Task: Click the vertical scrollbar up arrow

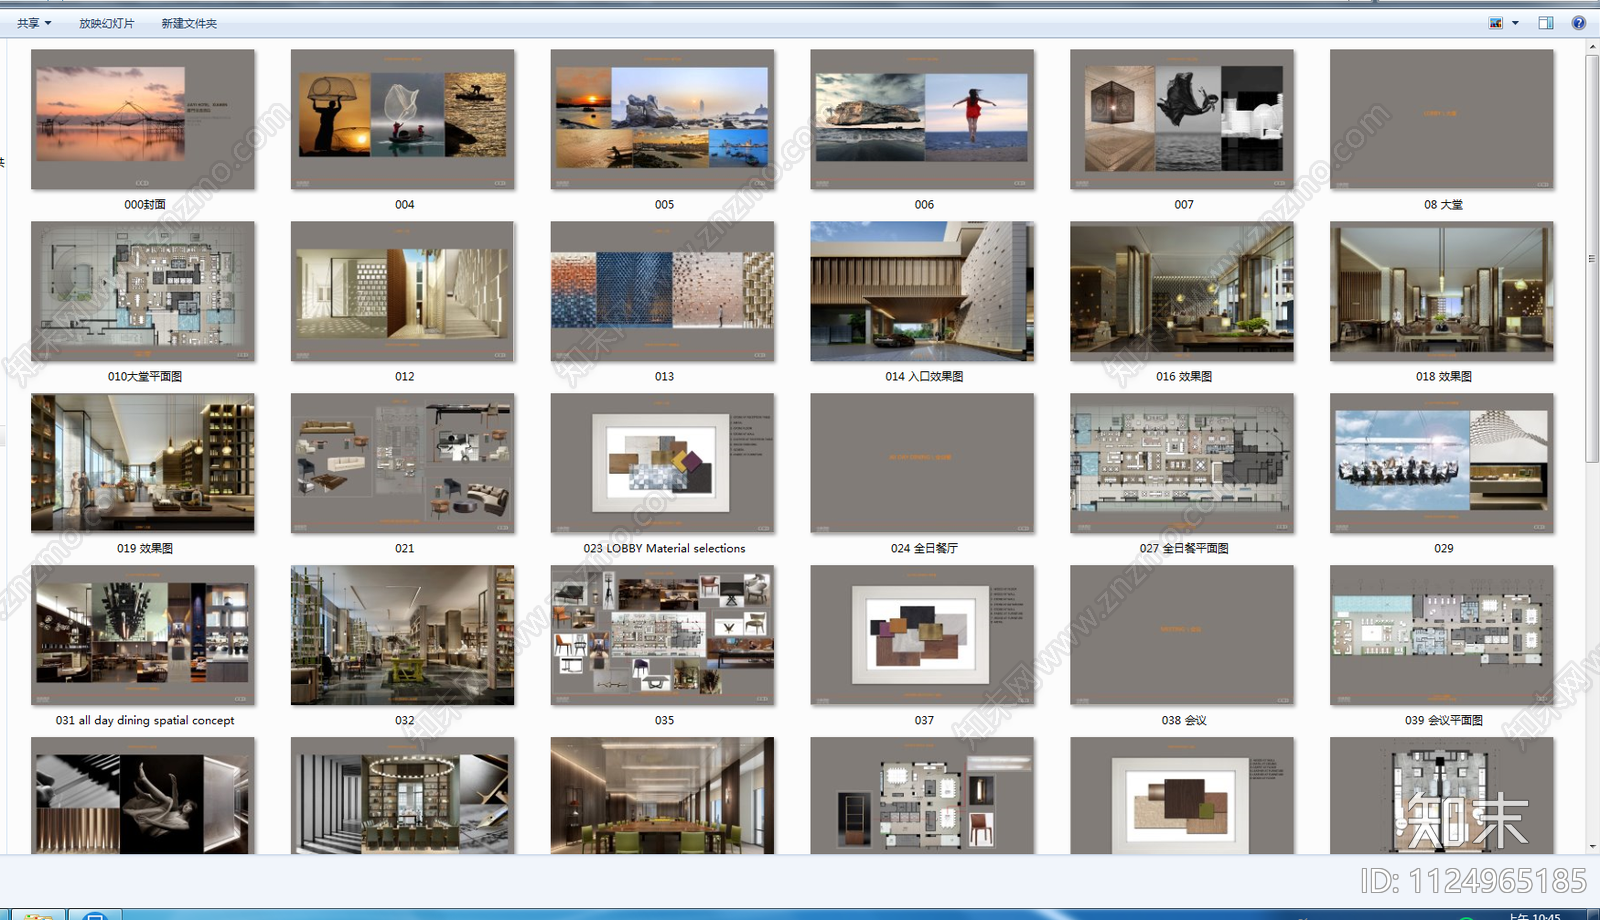Action: (x=1592, y=47)
